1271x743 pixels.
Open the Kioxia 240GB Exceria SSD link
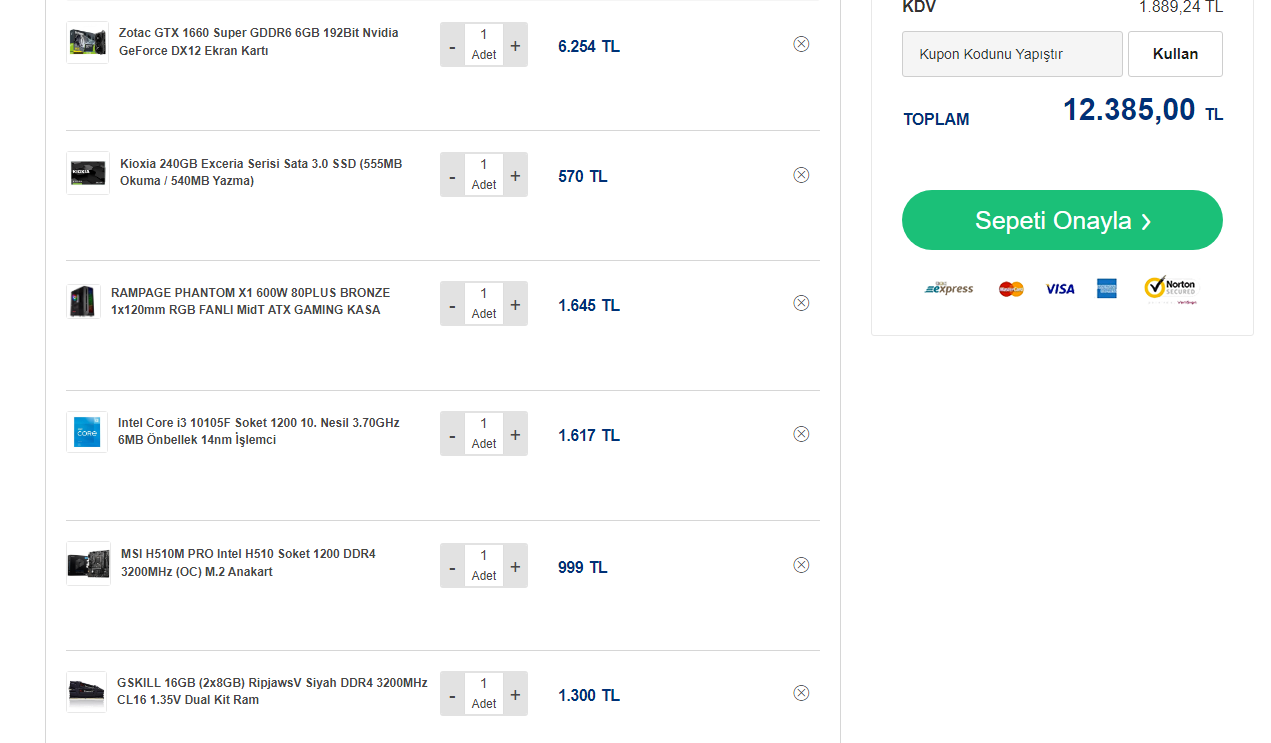click(260, 172)
